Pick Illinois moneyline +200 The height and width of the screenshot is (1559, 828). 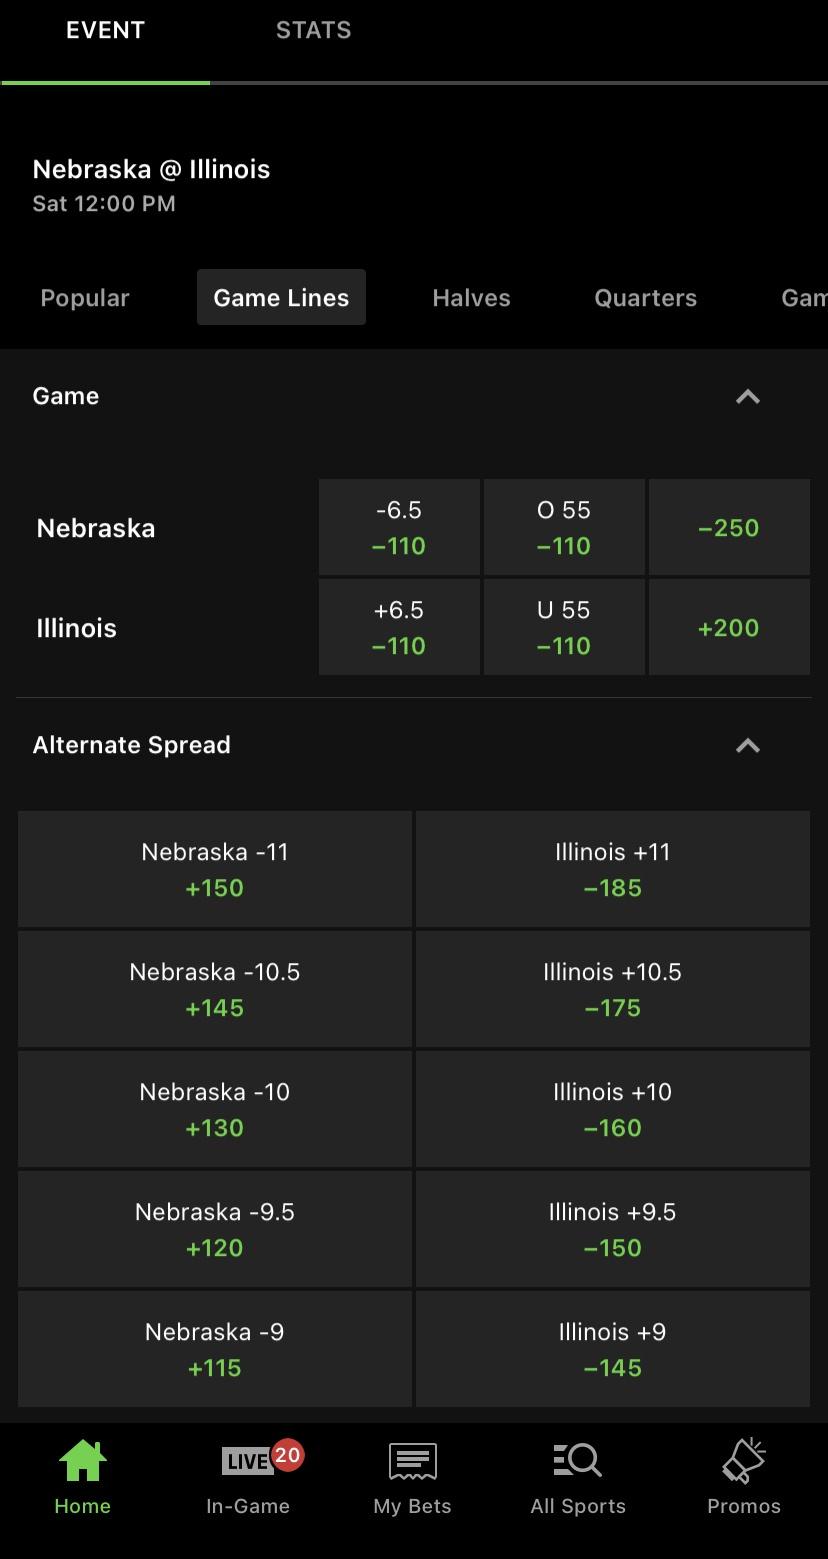coord(729,627)
